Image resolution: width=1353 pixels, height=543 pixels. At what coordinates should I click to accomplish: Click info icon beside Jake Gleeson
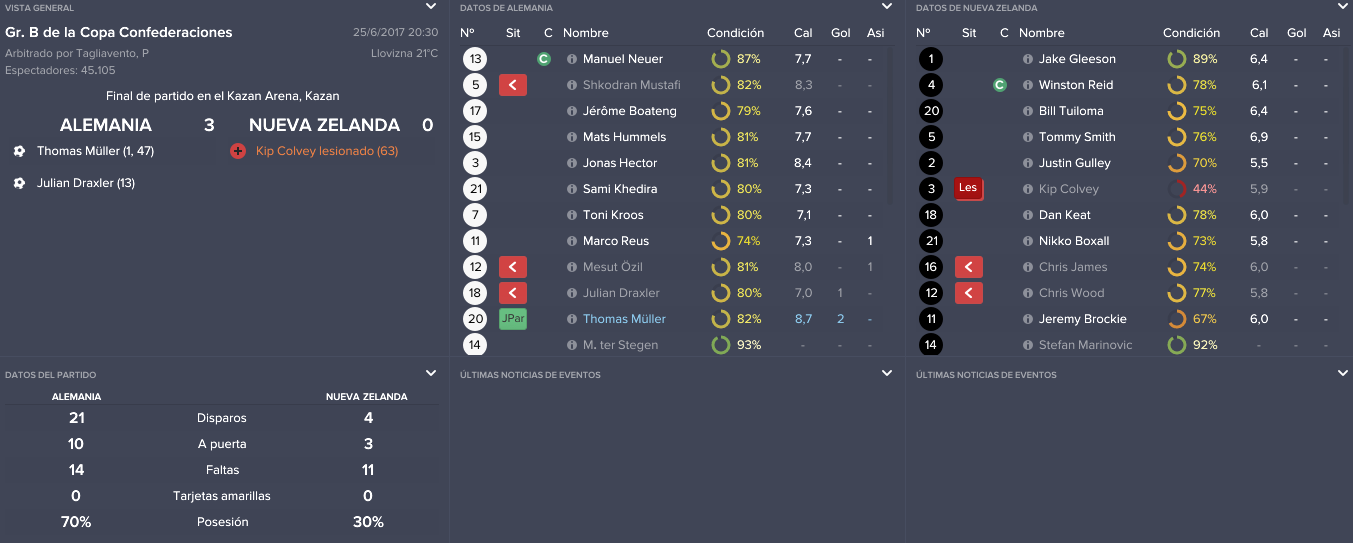coord(1027,59)
